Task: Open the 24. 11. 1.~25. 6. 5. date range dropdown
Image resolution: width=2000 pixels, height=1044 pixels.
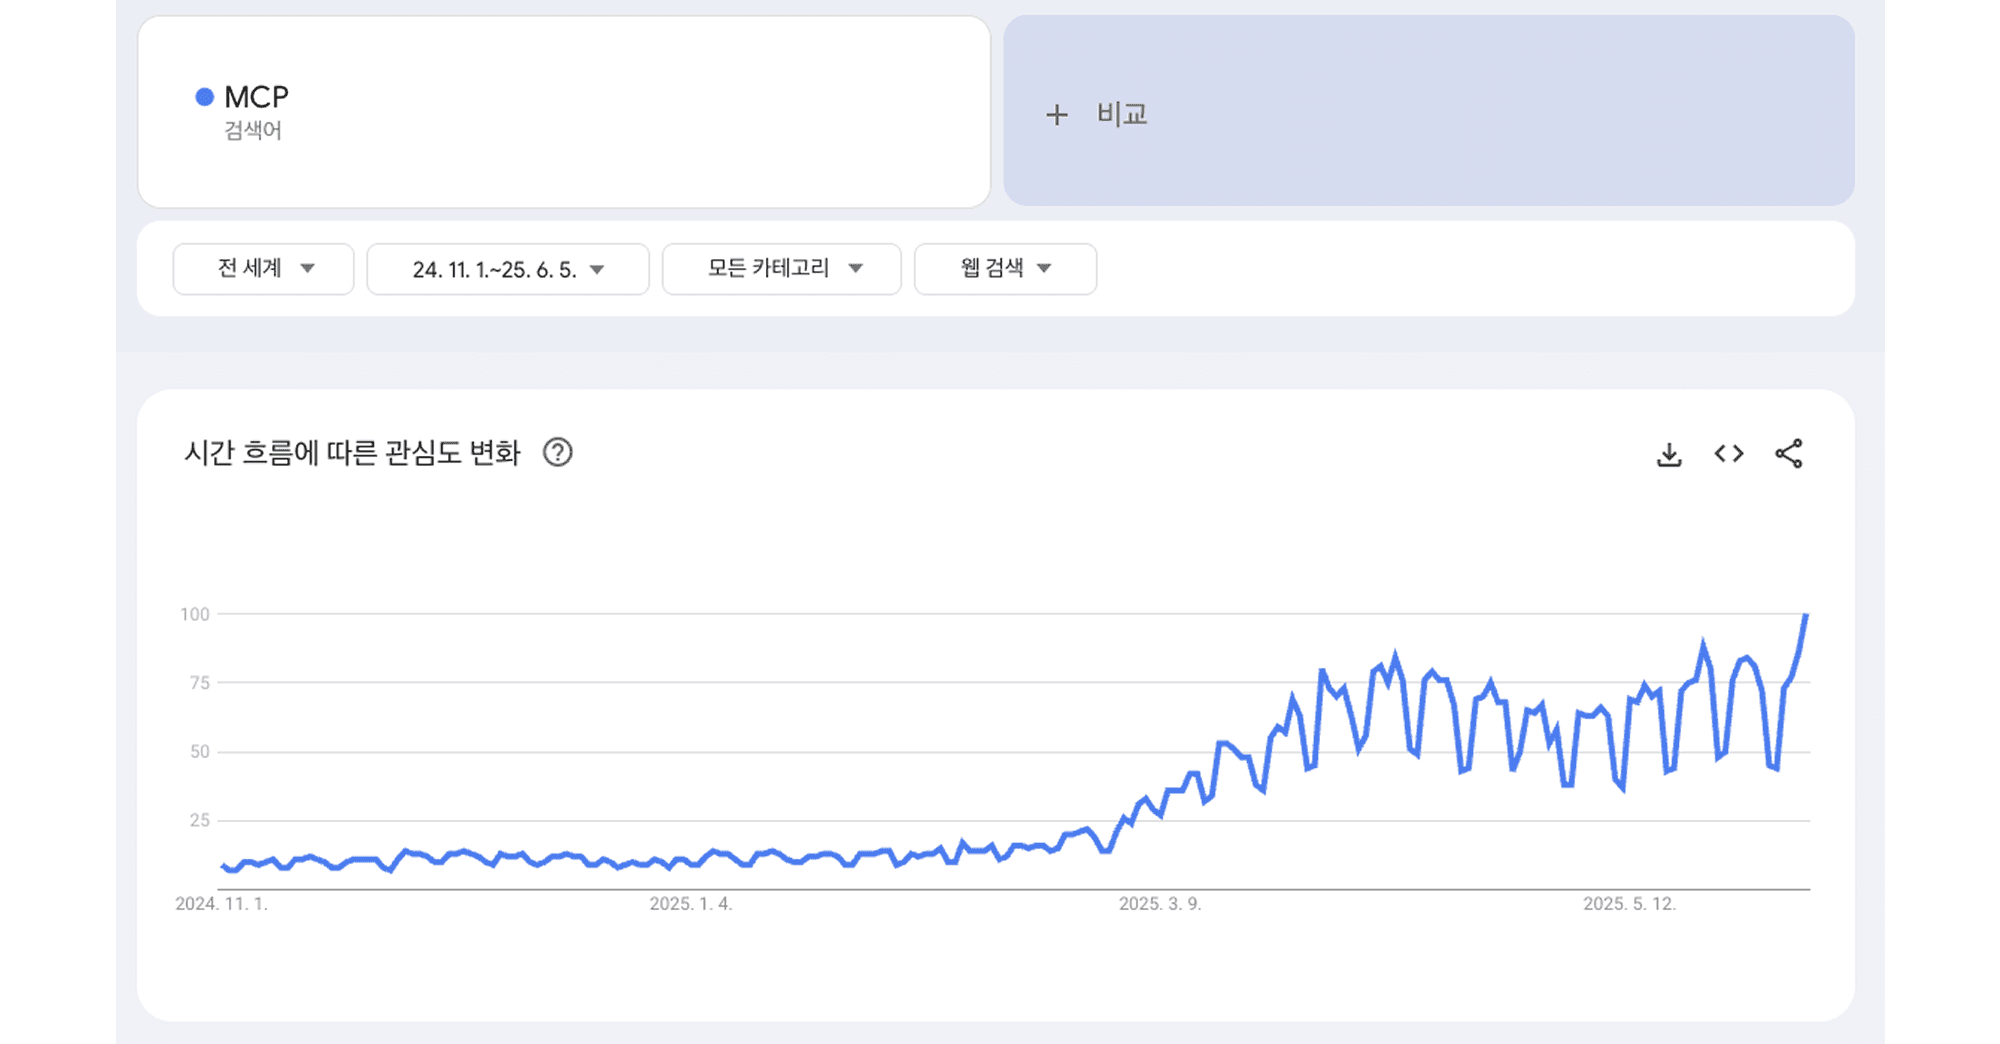Action: click(x=508, y=269)
